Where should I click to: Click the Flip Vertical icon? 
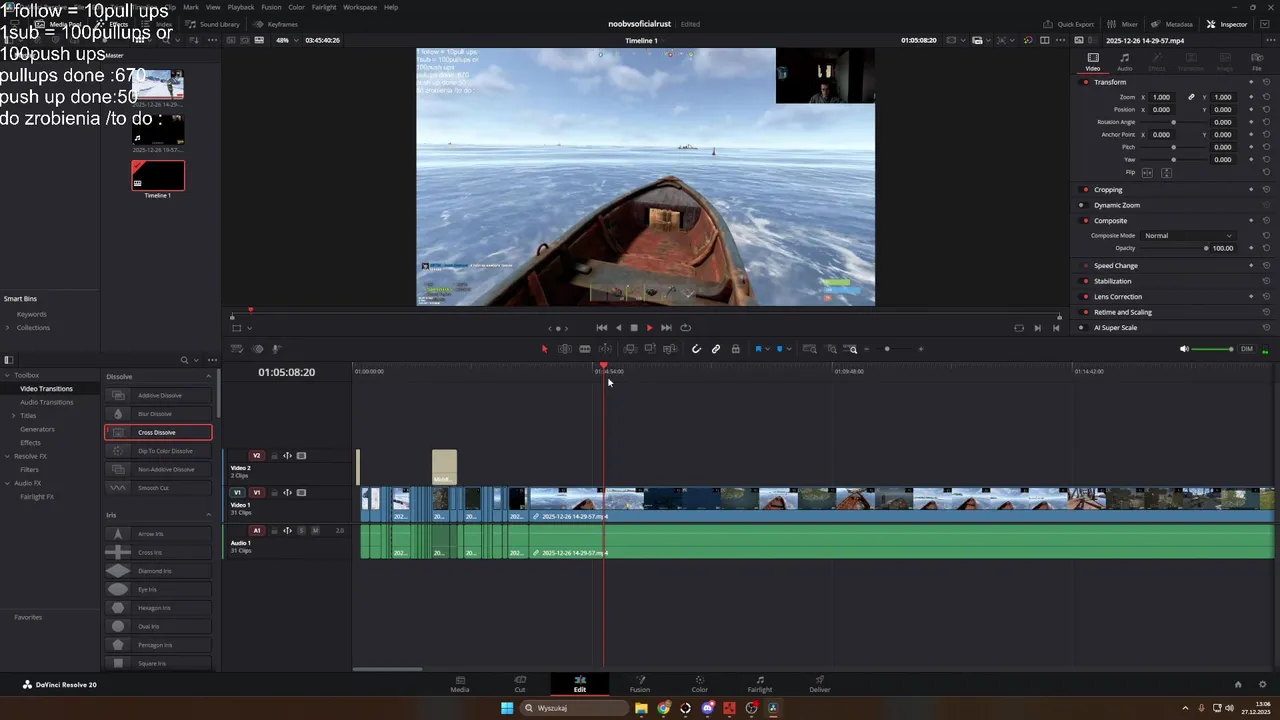(x=1166, y=173)
